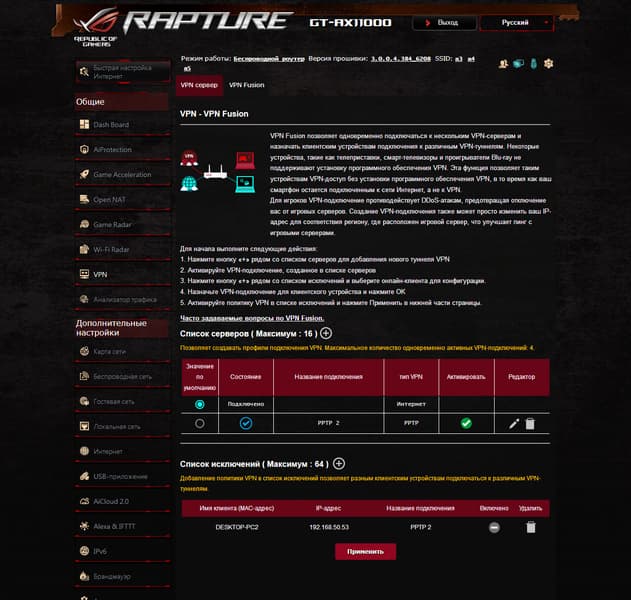Open Анализатор трафика sidebar item
Screen dimensions: 631x600
(x=122, y=299)
